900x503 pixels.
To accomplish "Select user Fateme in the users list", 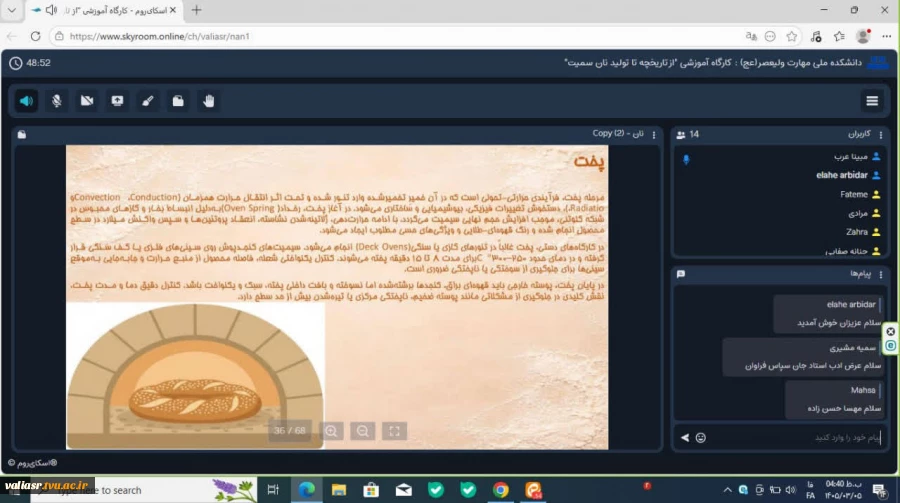I will click(x=854, y=195).
